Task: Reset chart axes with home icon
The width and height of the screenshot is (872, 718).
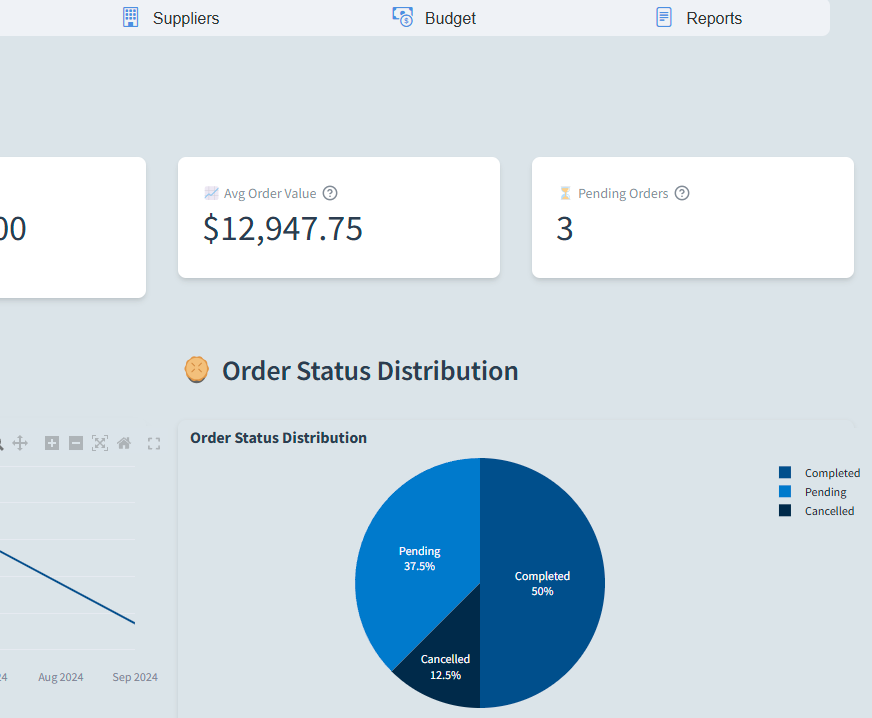Action: [124, 443]
